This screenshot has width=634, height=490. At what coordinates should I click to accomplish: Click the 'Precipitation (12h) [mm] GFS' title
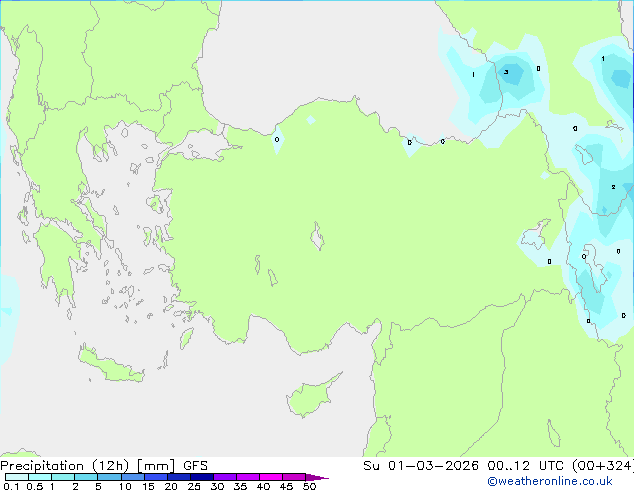pyautogui.click(x=104, y=466)
